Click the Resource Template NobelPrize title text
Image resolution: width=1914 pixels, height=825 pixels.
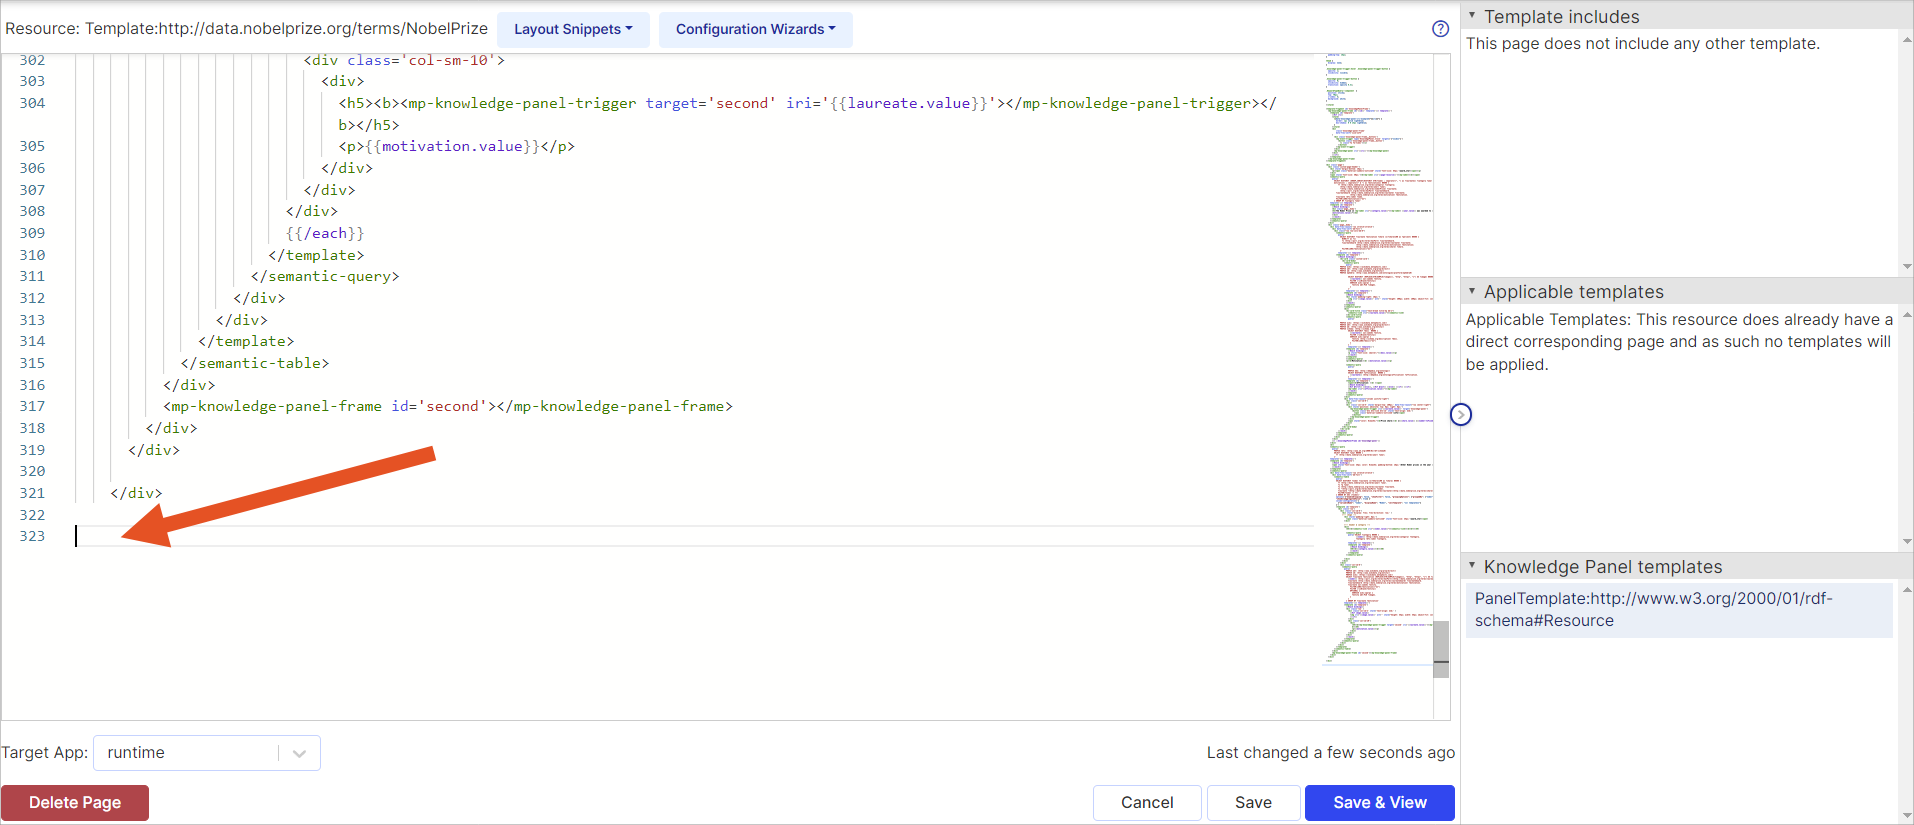point(246,29)
